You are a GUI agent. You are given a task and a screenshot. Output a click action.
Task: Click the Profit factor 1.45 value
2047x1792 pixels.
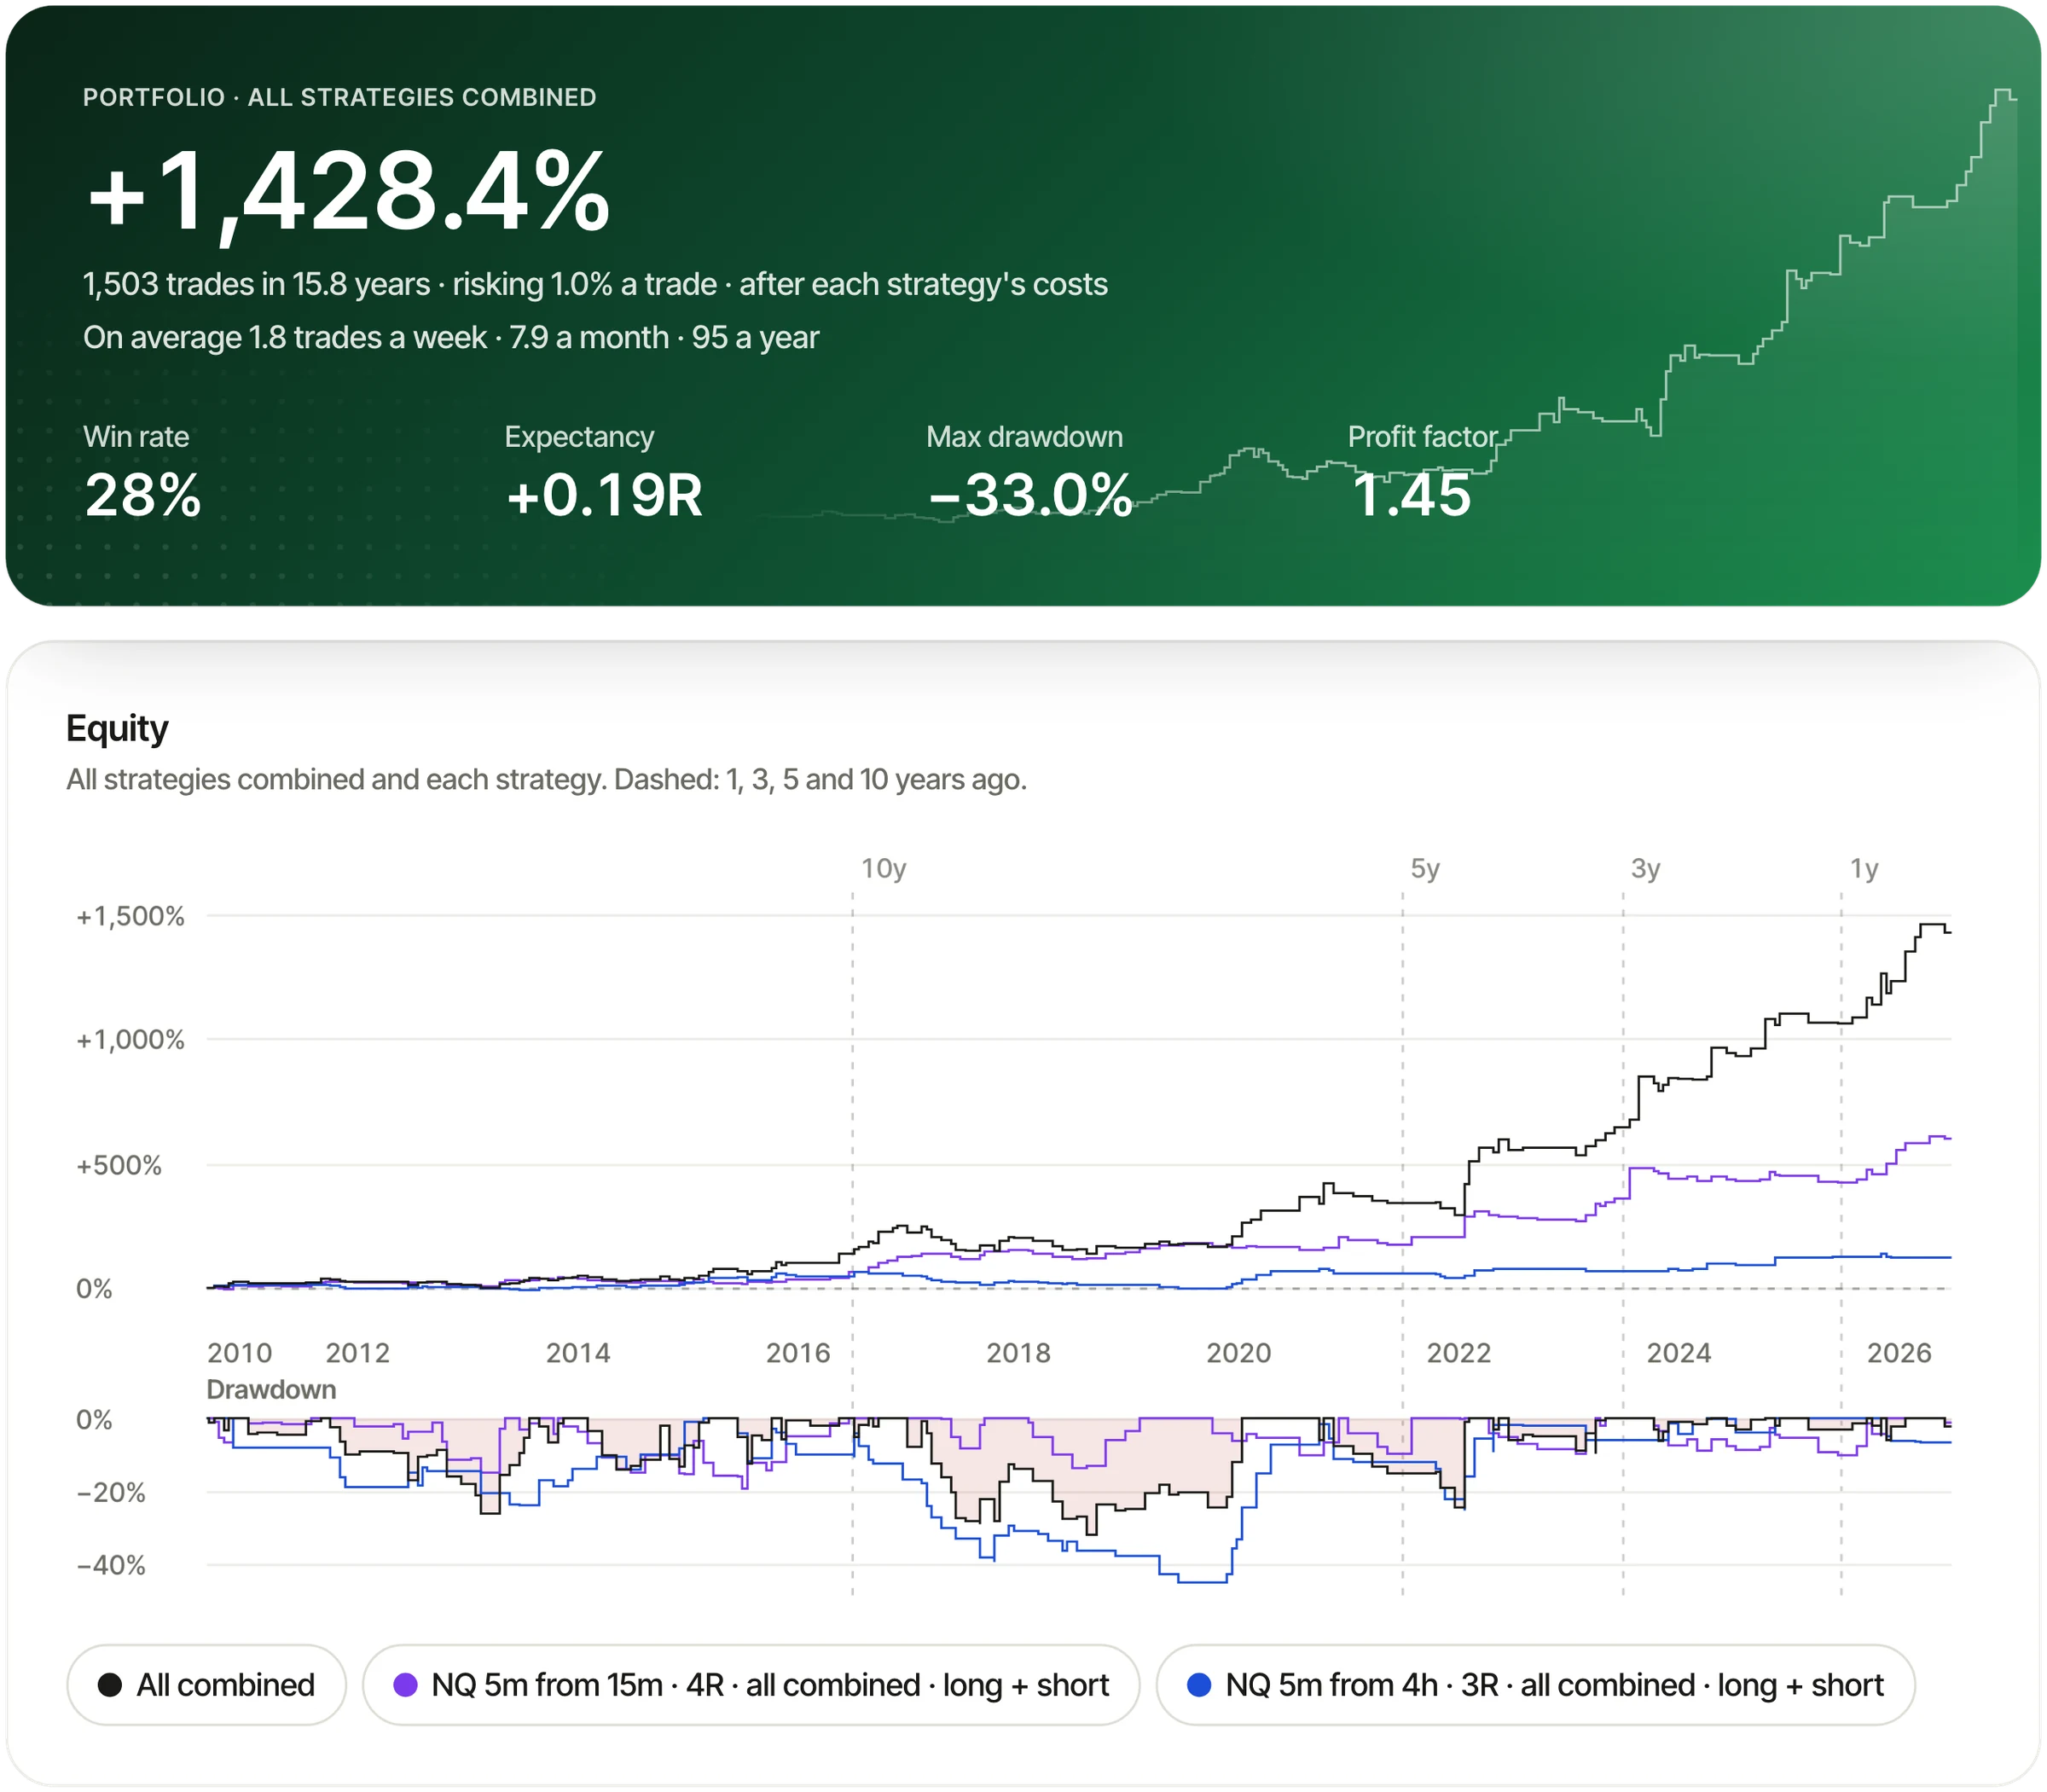[1411, 495]
